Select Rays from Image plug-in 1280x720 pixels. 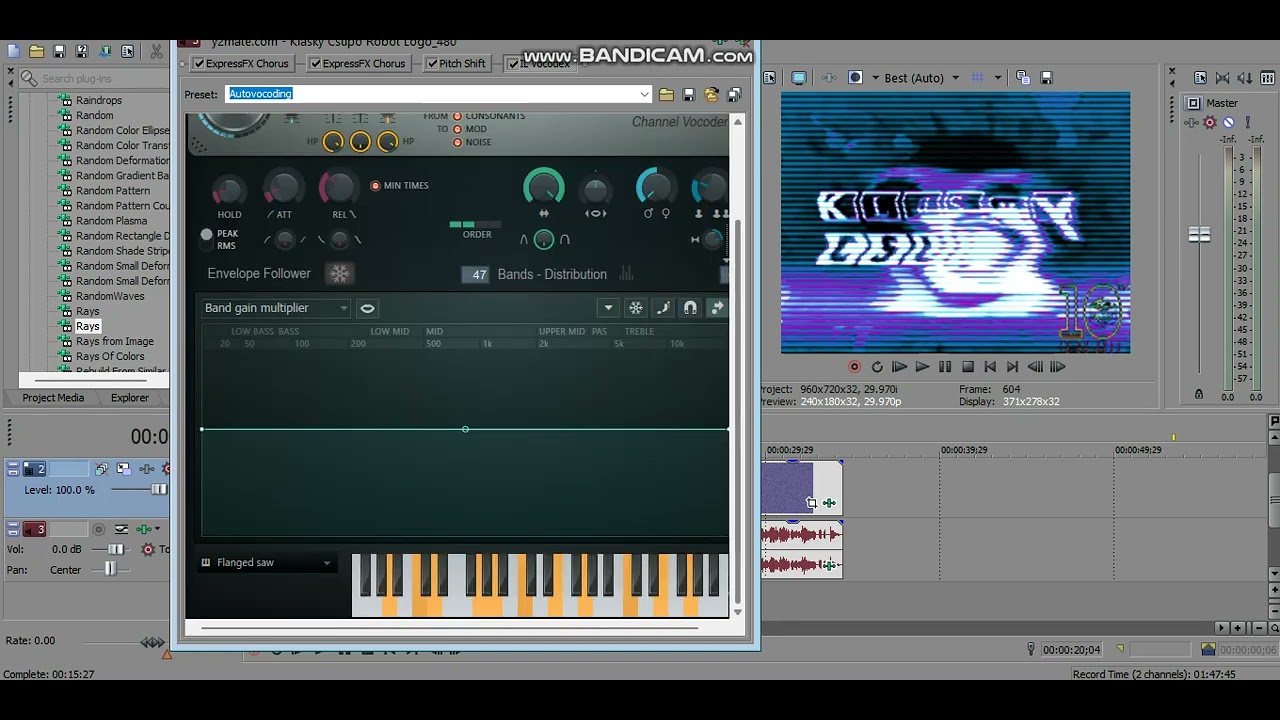[115, 341]
